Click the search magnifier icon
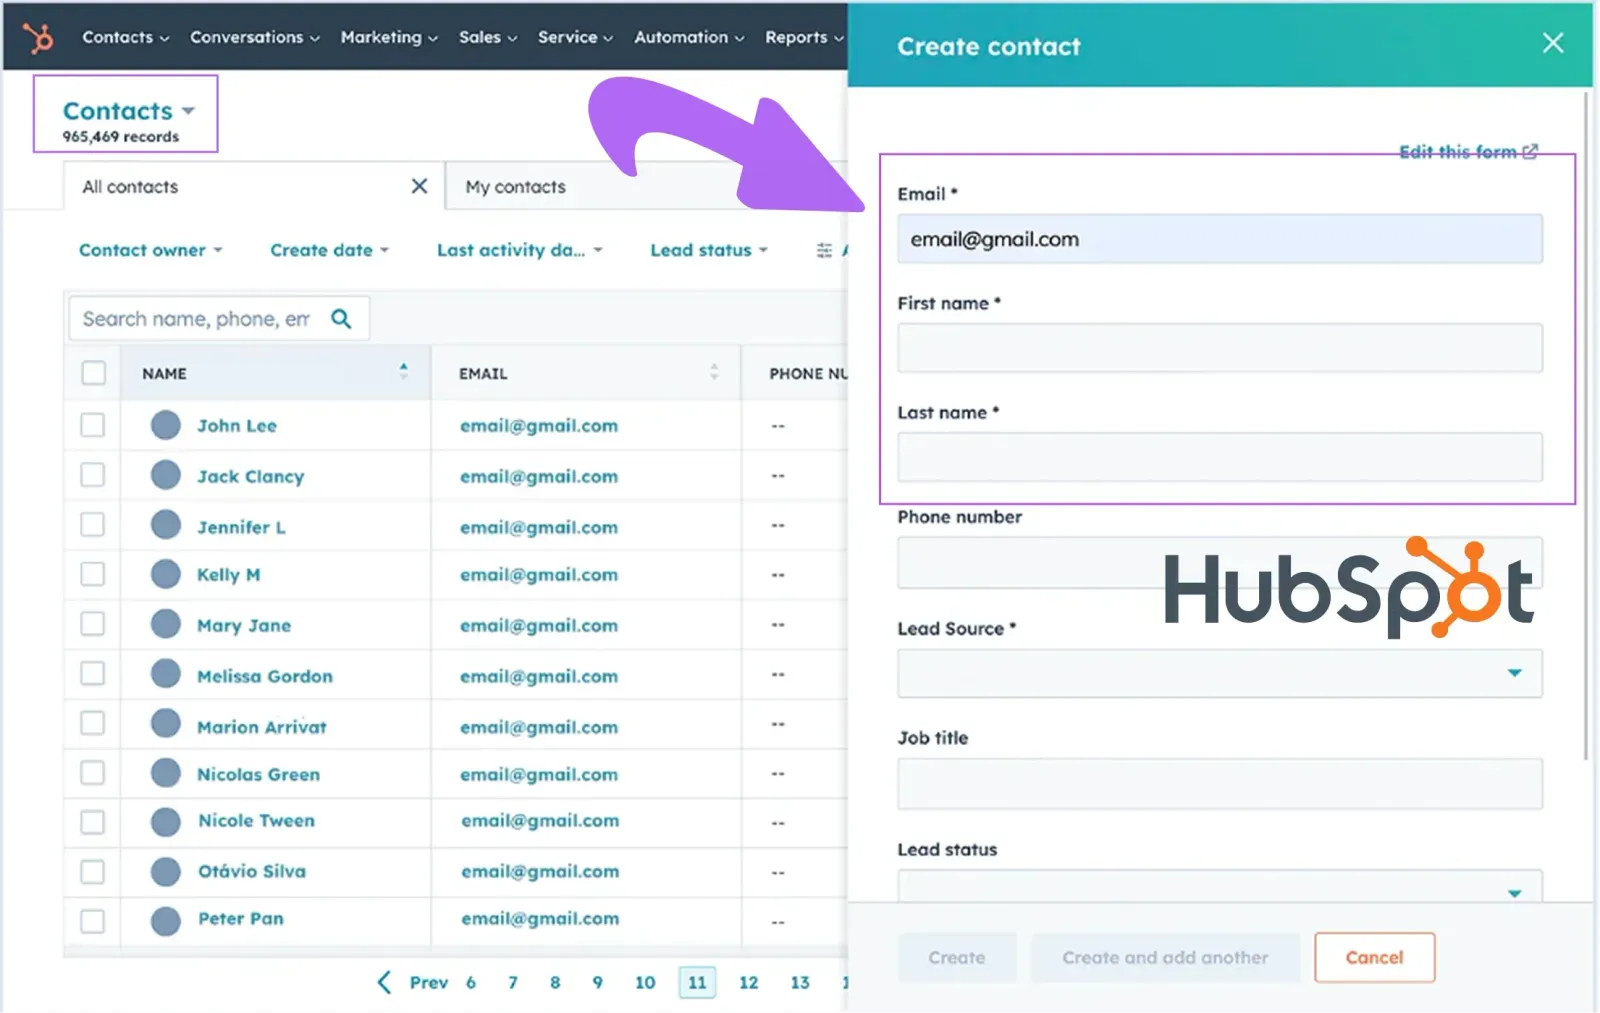The width and height of the screenshot is (1600, 1013). coord(341,319)
